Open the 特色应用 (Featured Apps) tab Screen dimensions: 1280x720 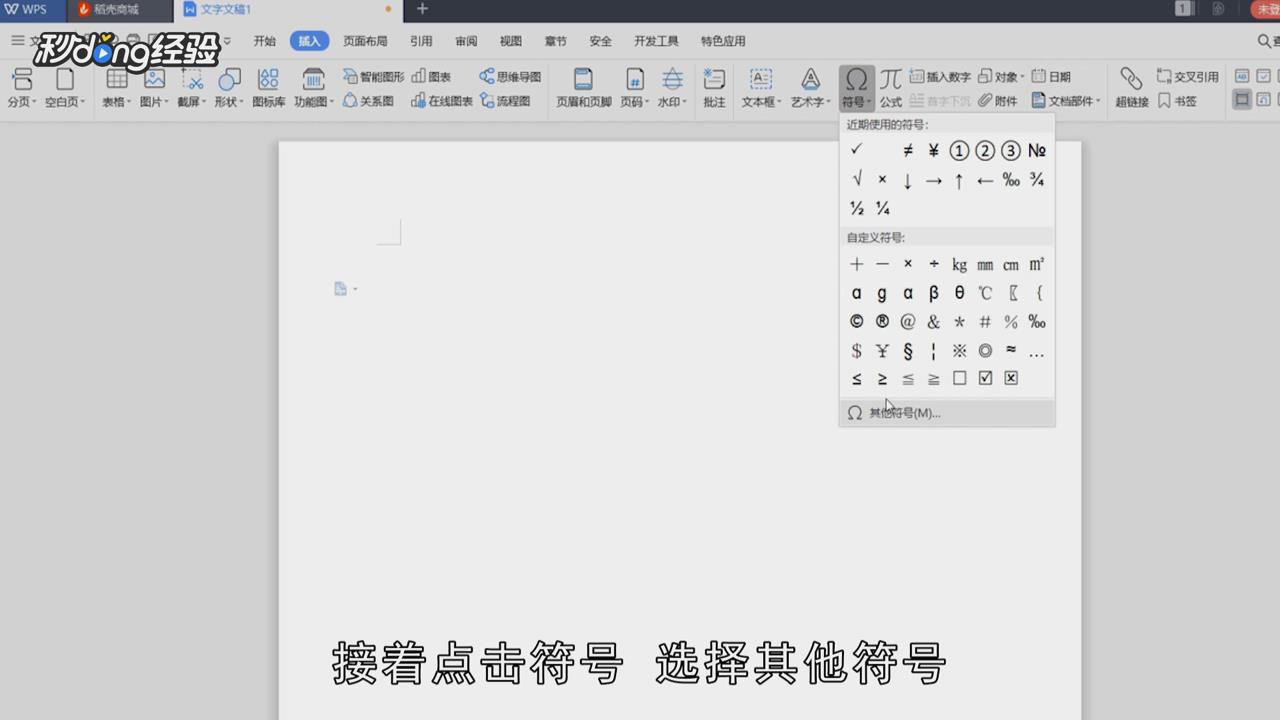[723, 41]
